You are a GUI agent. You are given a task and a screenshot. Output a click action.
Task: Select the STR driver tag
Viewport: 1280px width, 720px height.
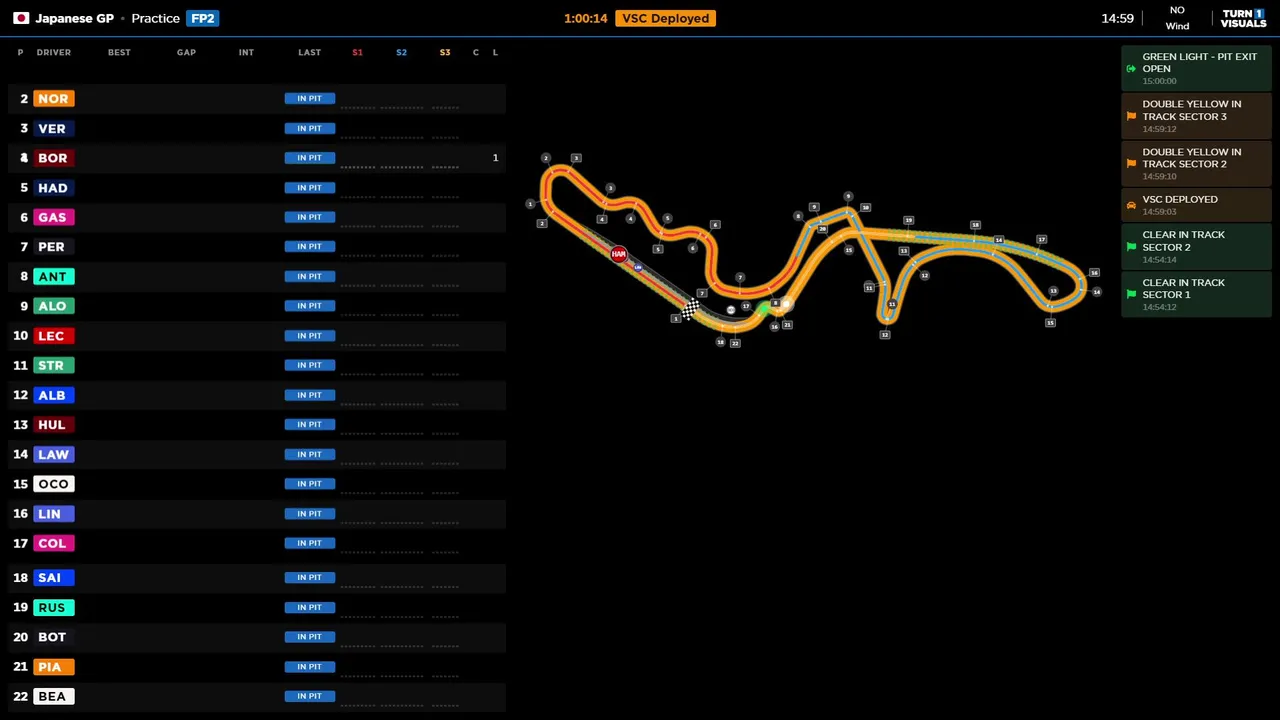click(x=53, y=365)
